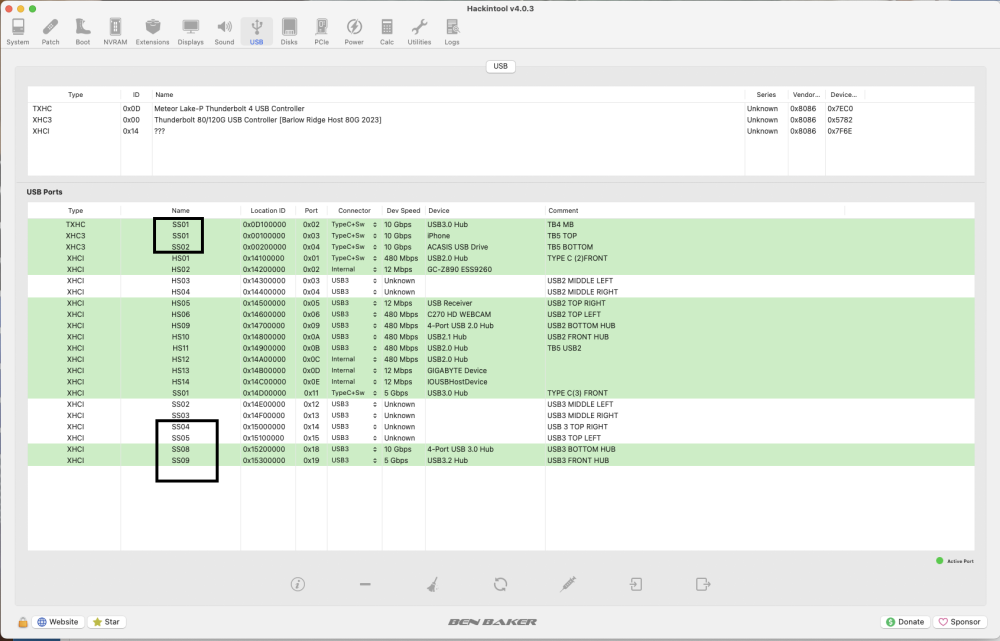
Task: Click location ID 0x14800000
Action: click(x=264, y=337)
